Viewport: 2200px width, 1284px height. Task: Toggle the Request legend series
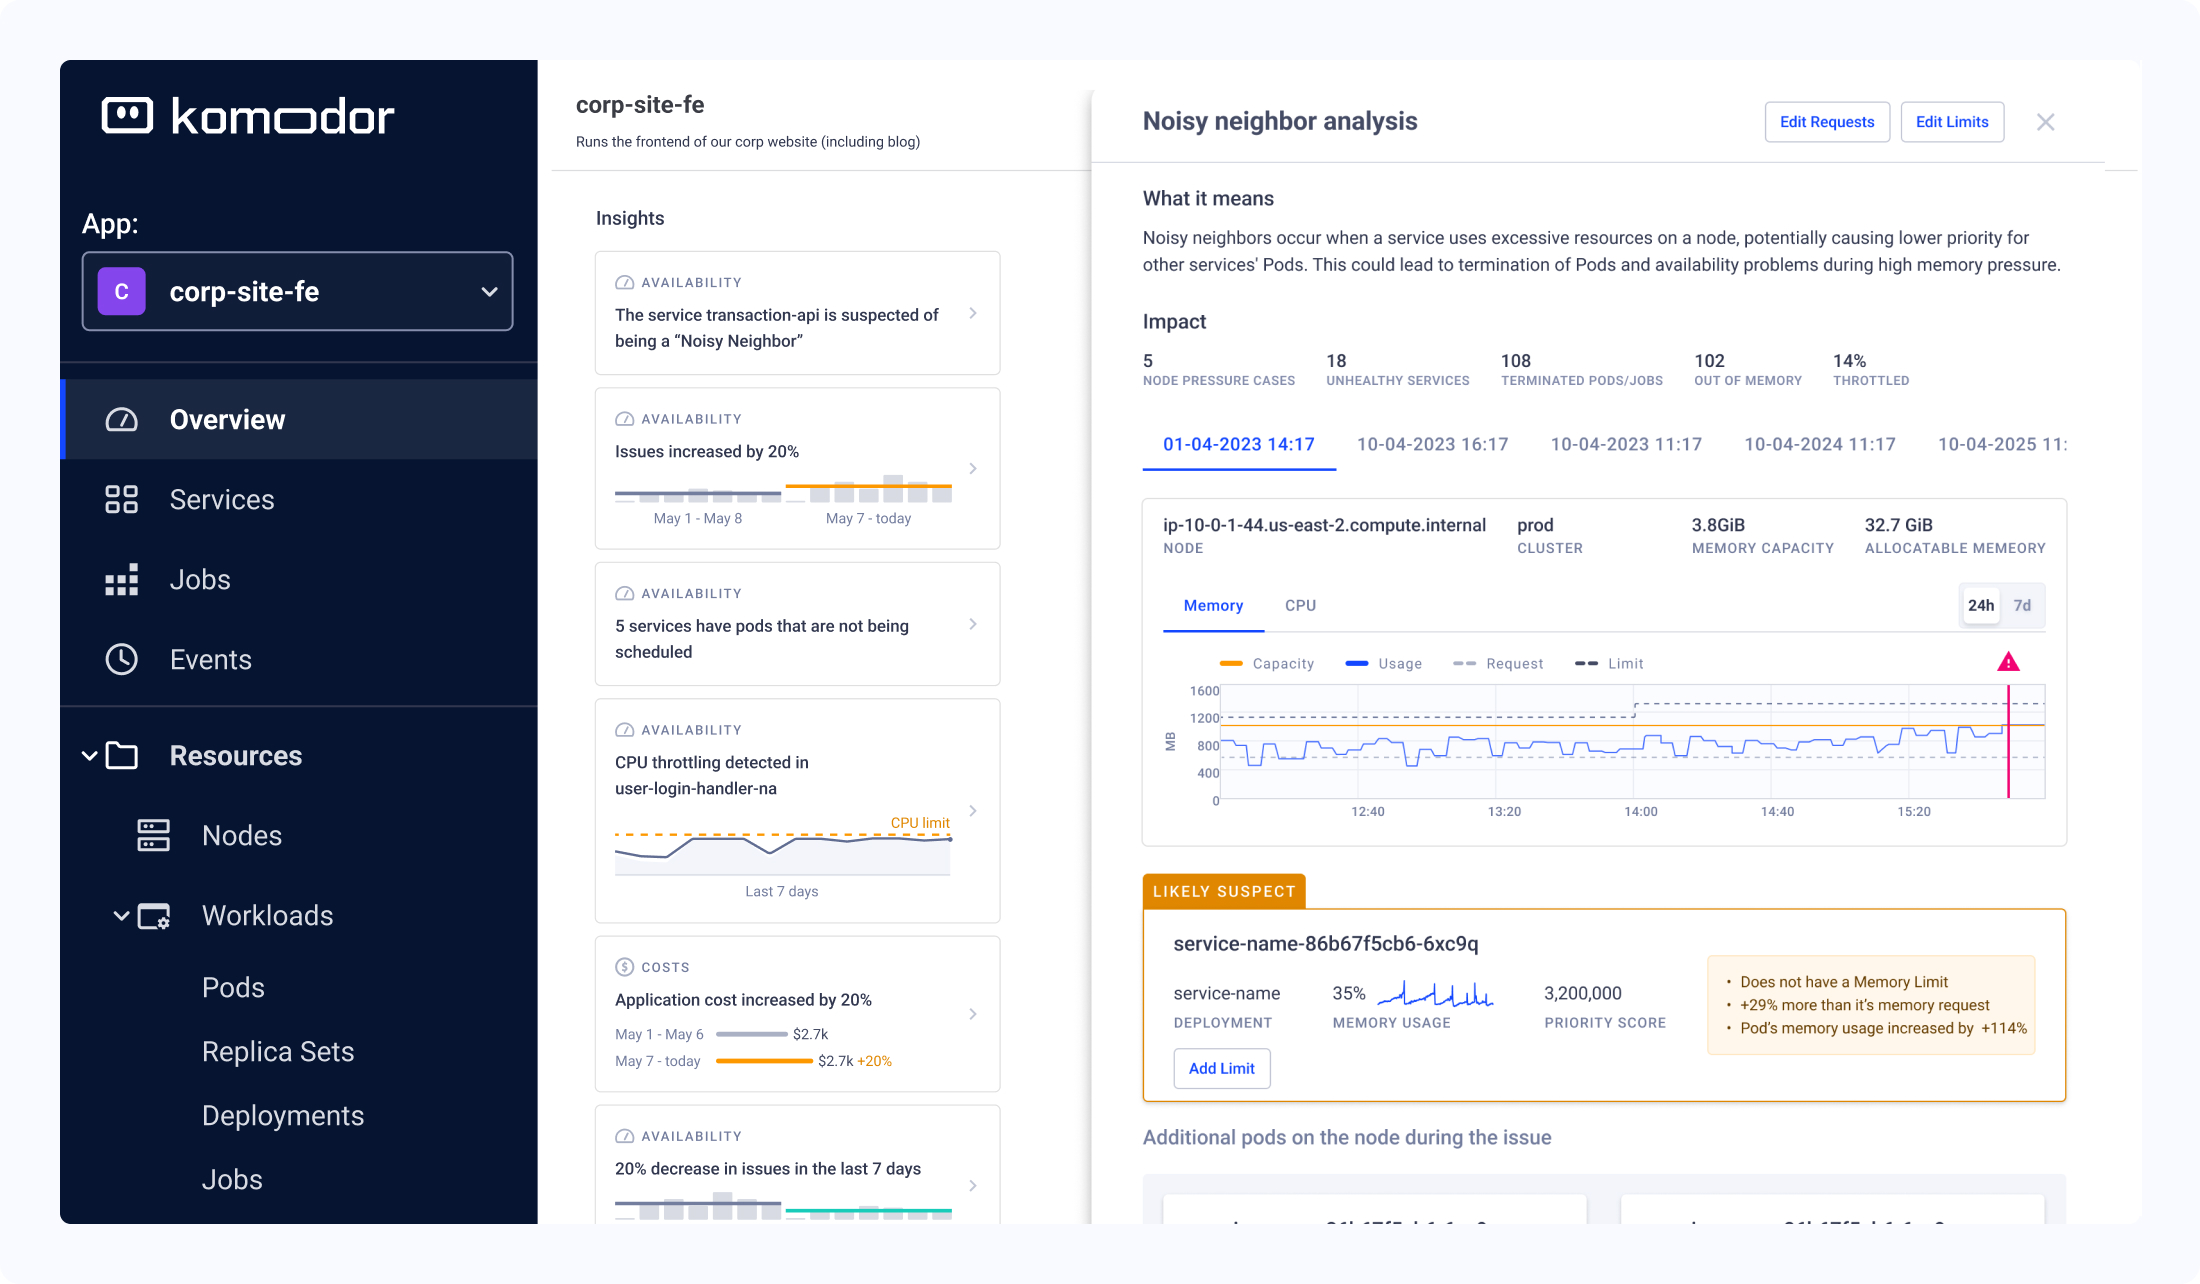pyautogui.click(x=1498, y=664)
